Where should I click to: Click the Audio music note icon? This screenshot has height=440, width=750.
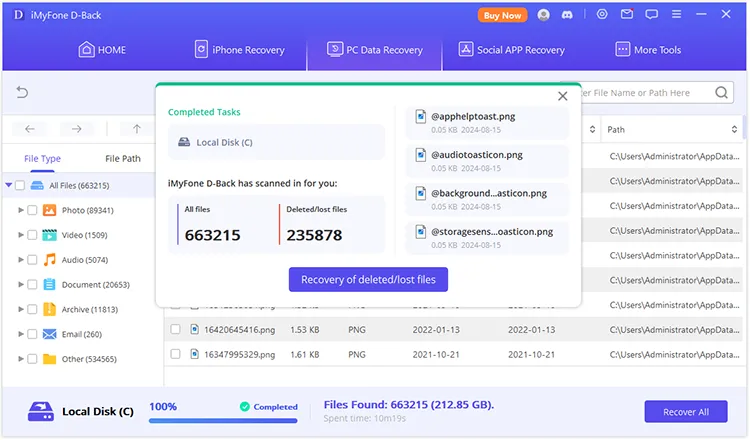[49, 260]
